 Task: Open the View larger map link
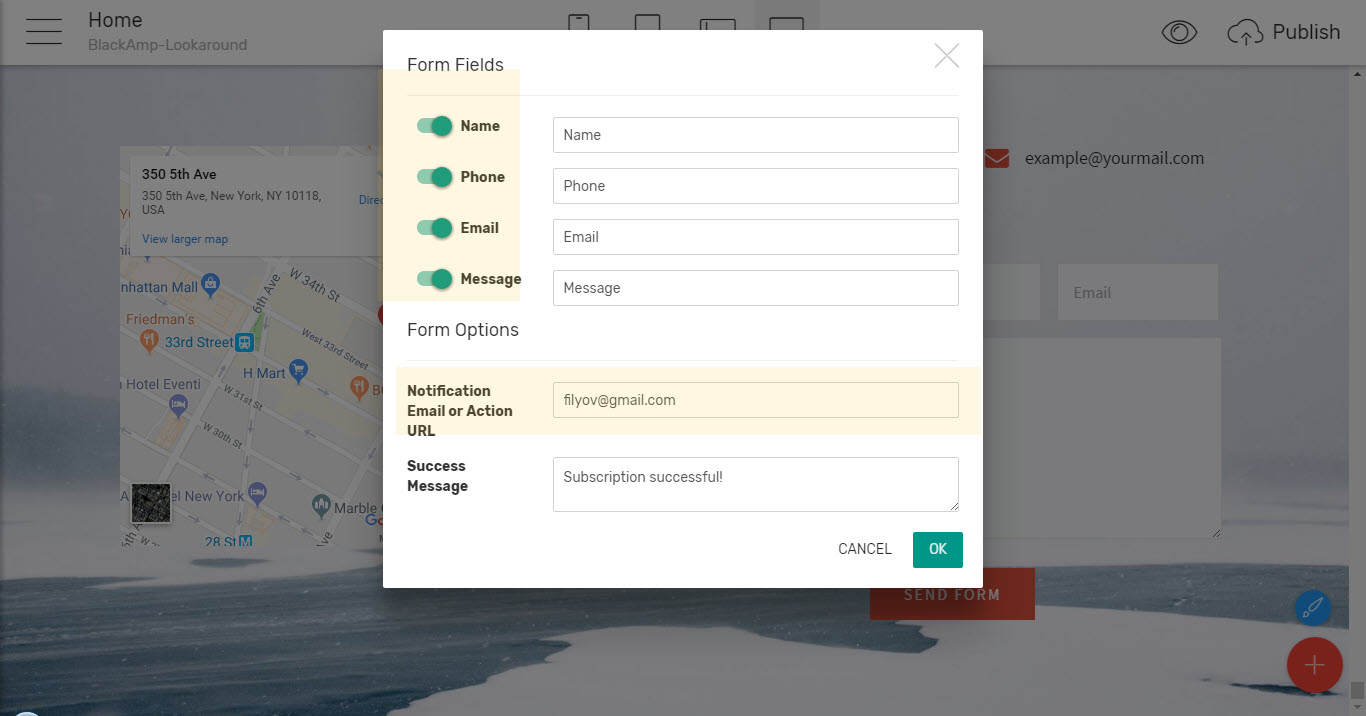click(185, 239)
